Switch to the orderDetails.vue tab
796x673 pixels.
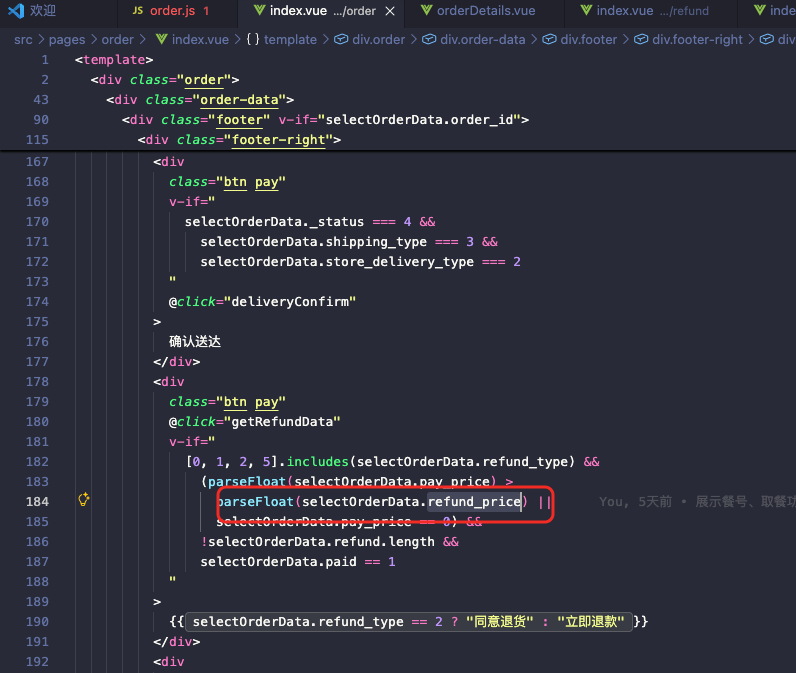pyautogui.click(x=487, y=11)
